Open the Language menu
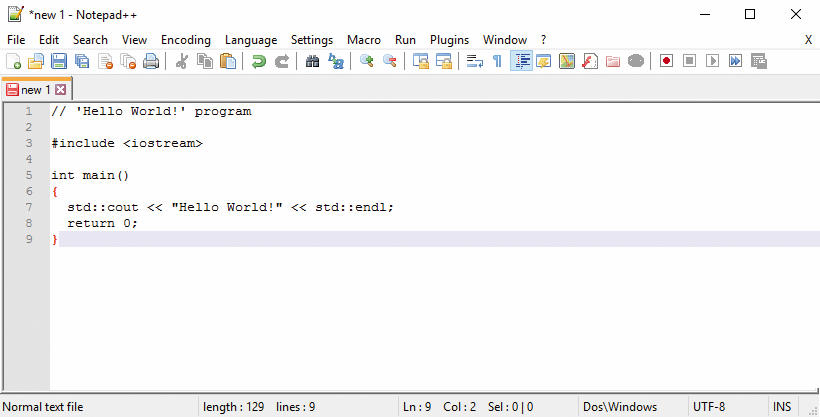The image size is (820, 417). click(x=251, y=40)
